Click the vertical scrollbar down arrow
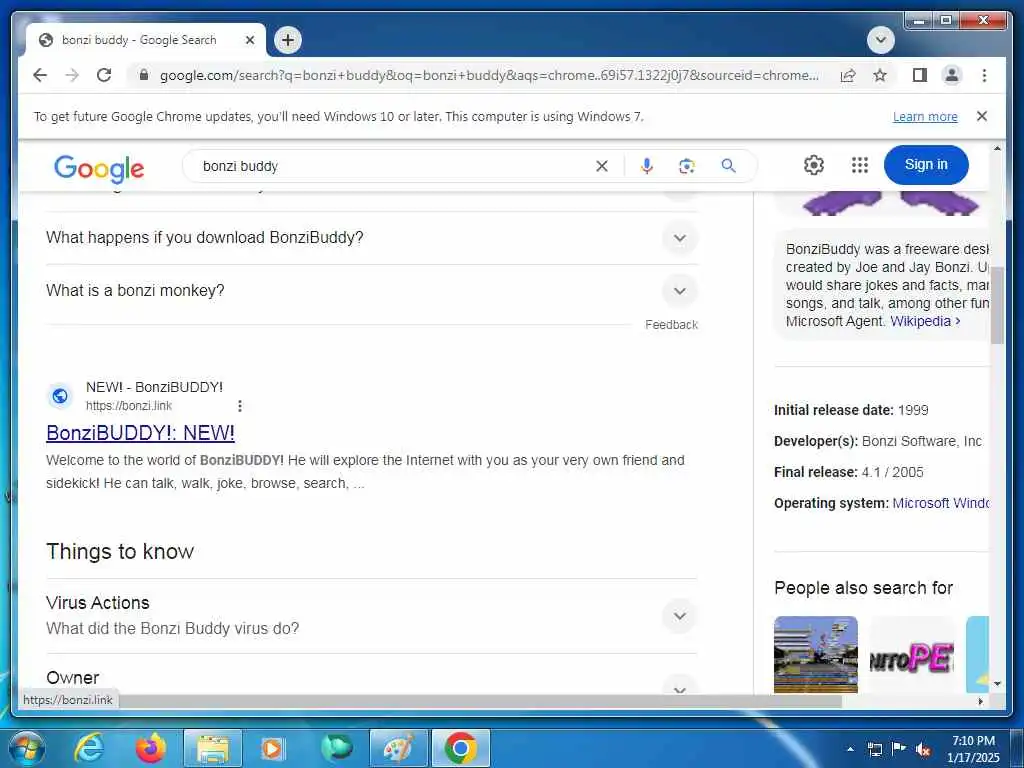This screenshot has height=768, width=1024. click(x=997, y=684)
